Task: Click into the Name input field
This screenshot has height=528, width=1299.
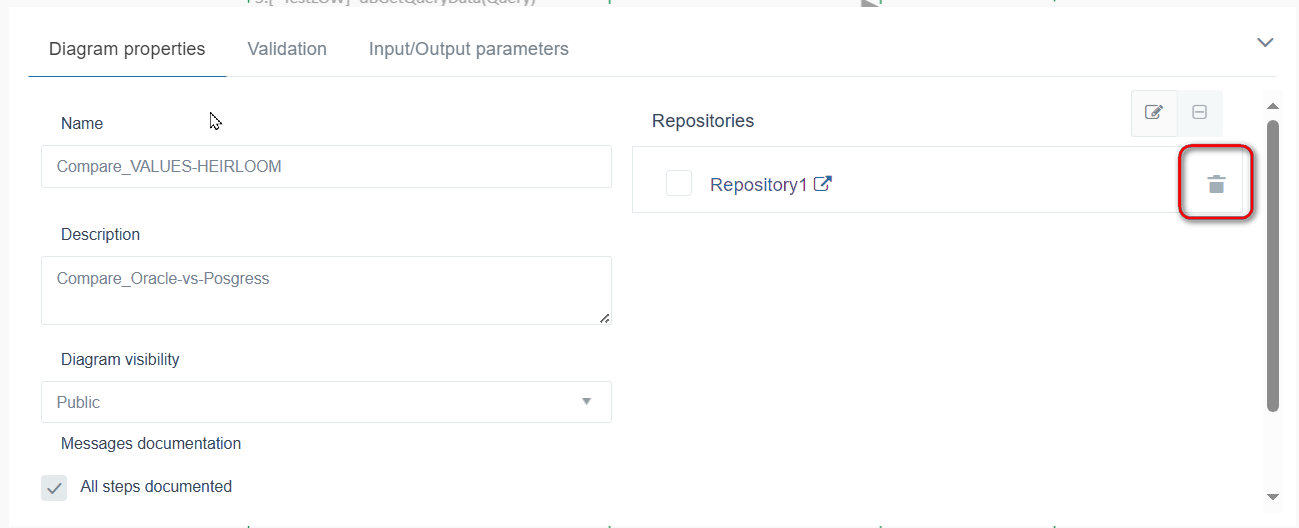Action: [x=326, y=167]
